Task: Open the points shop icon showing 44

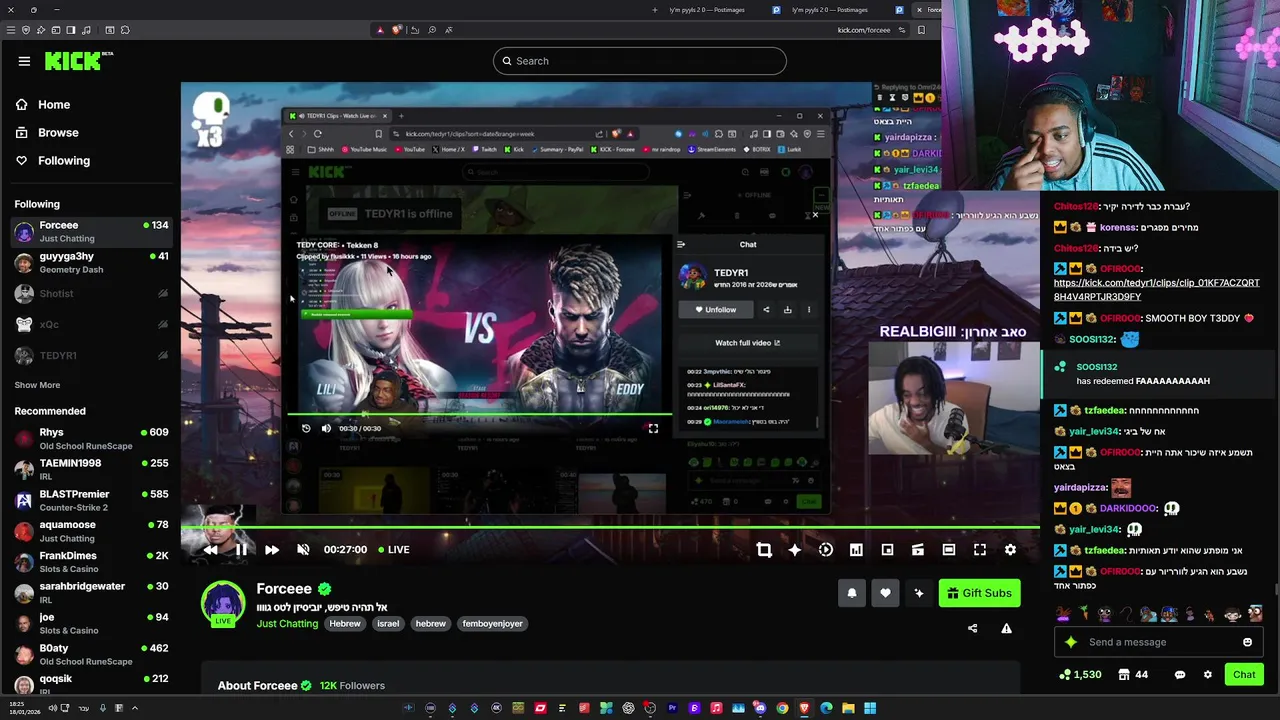Action: [1133, 675]
